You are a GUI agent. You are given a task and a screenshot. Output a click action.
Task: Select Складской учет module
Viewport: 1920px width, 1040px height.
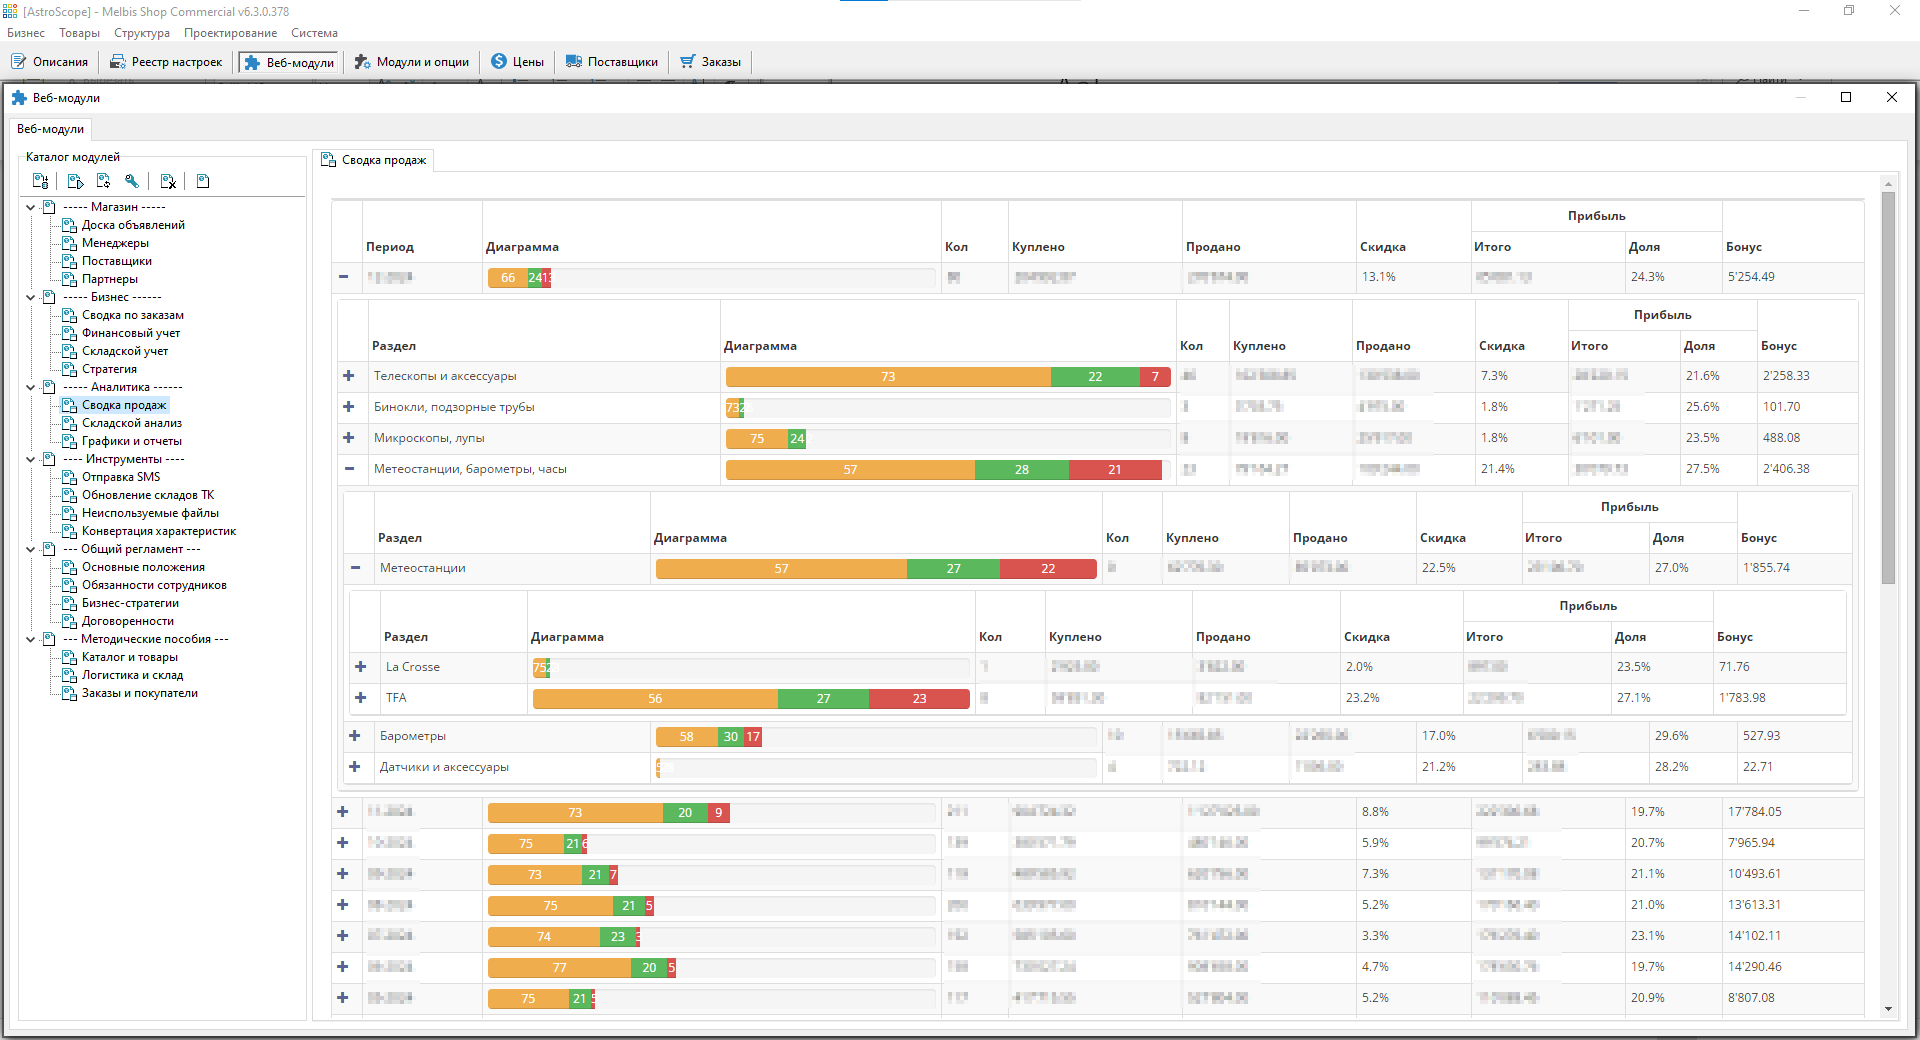[x=125, y=351]
